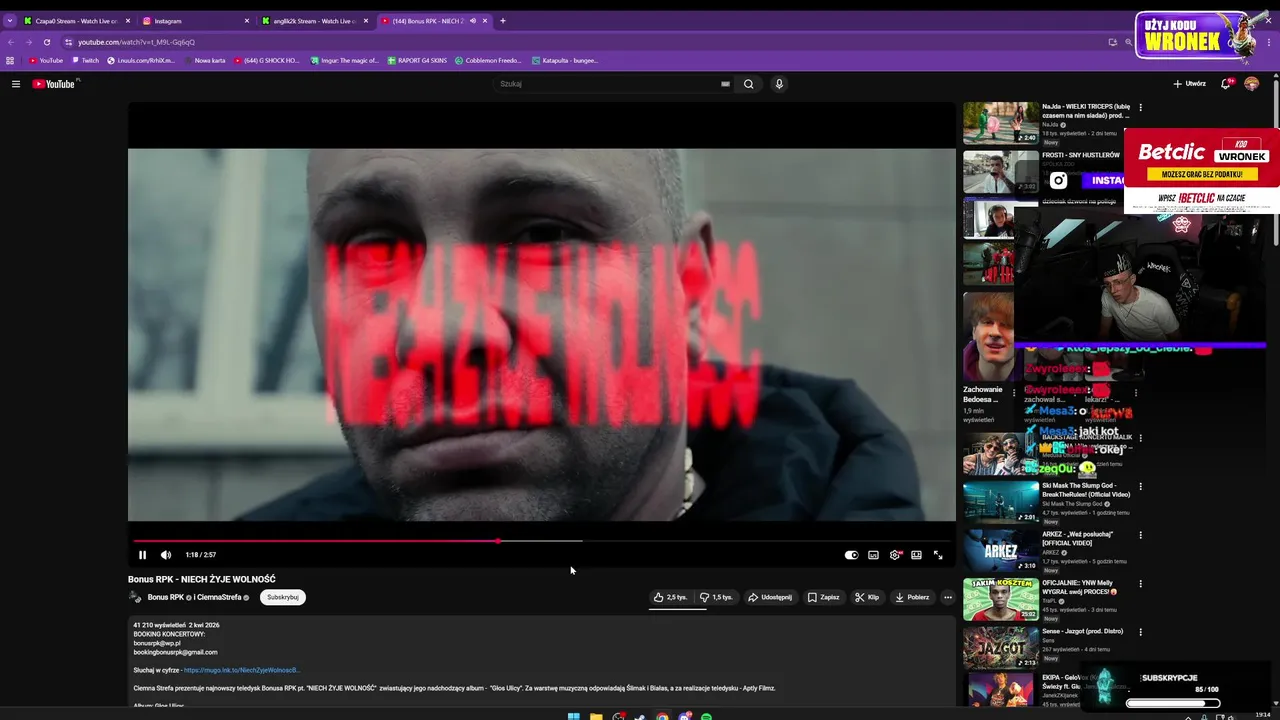This screenshot has width=1280, height=720.
Task: Click the Udostępnij share button
Action: click(x=770, y=597)
